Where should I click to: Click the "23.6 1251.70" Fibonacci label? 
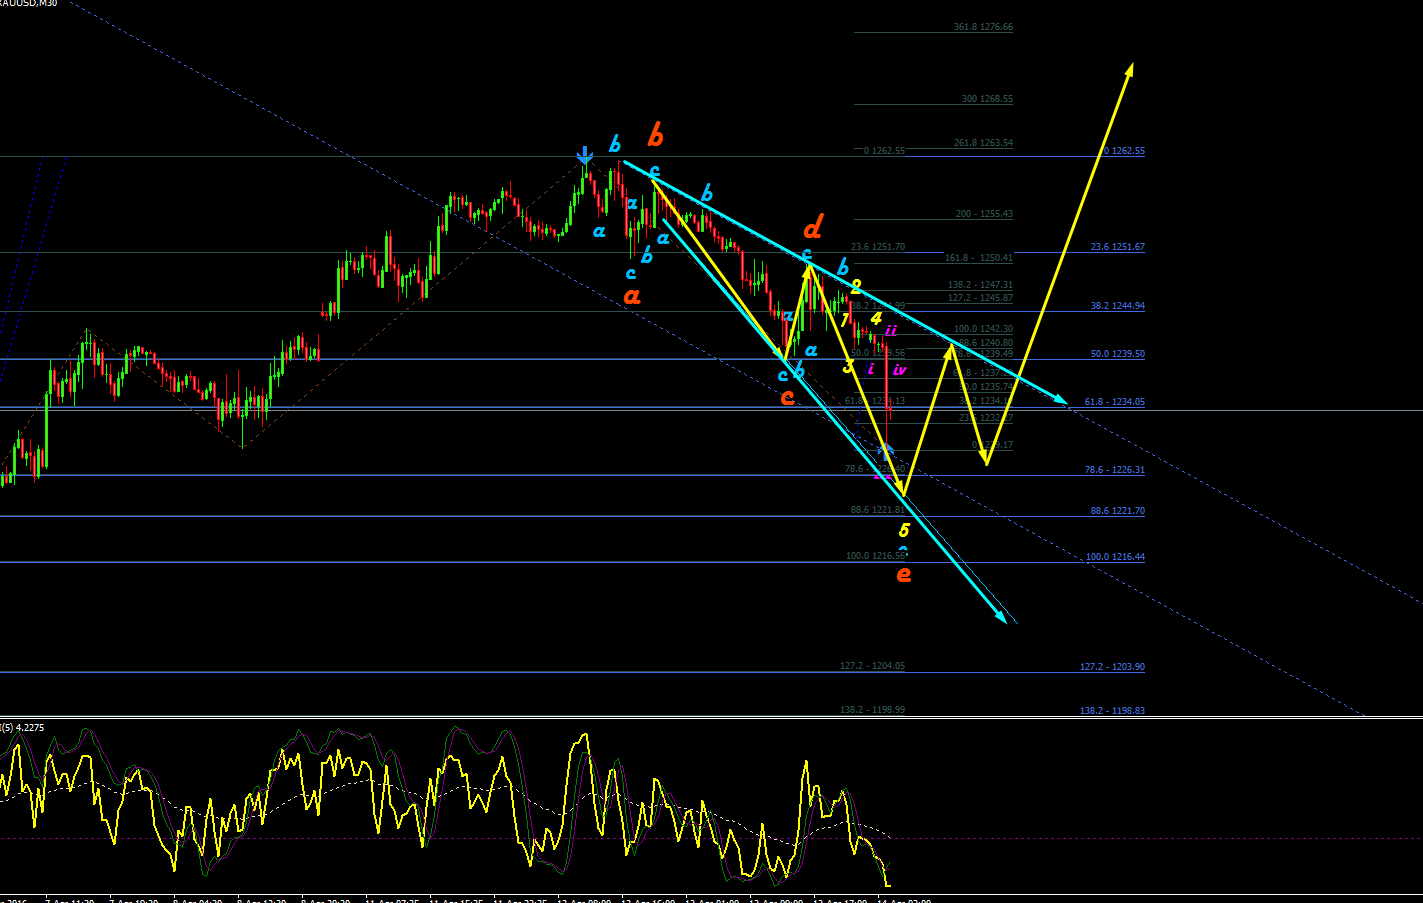878,247
